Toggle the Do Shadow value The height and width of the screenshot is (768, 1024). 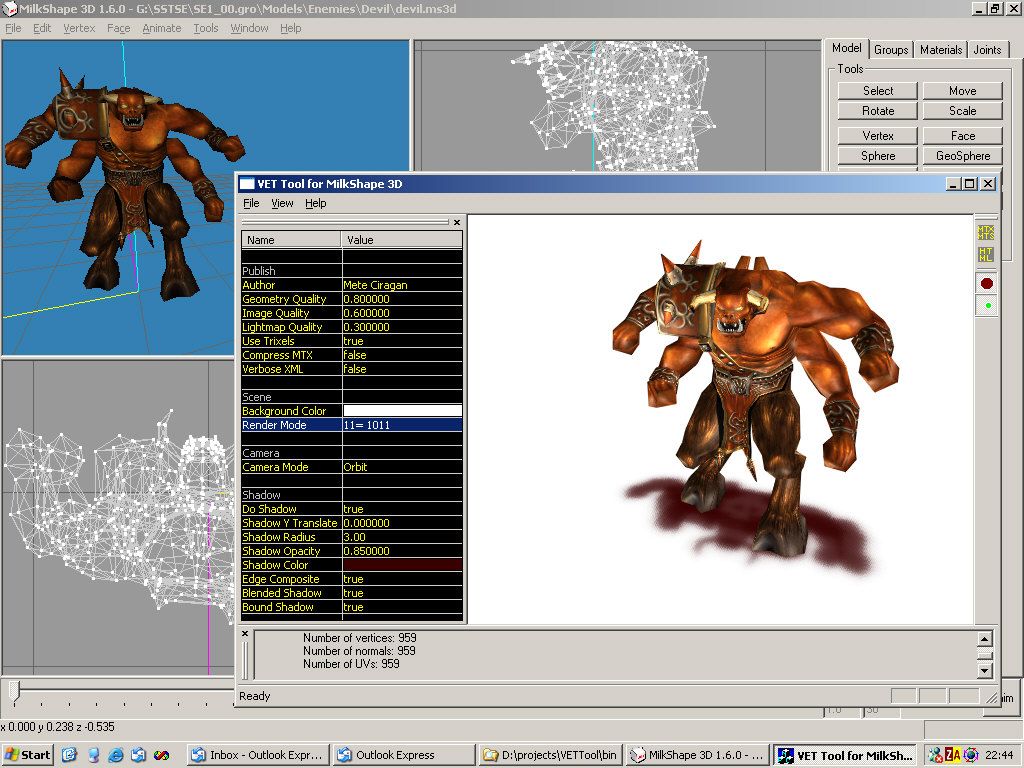pos(402,509)
